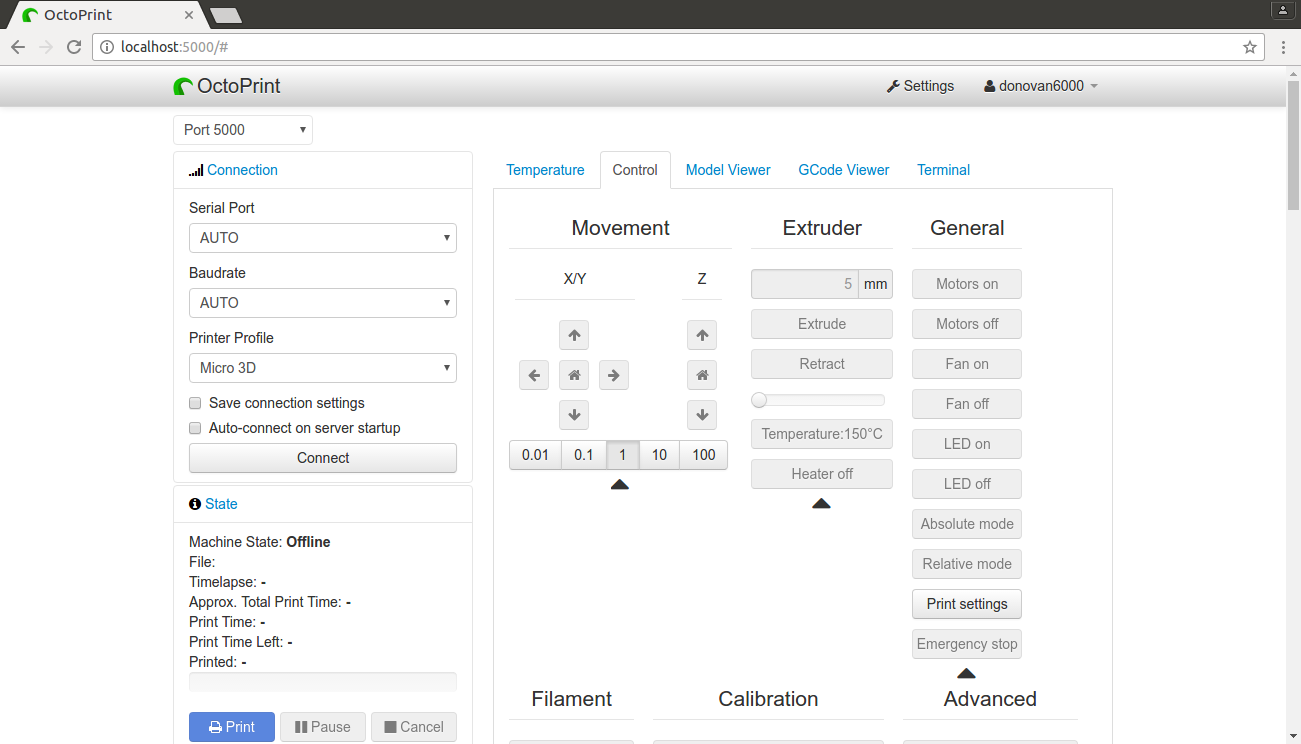
Task: Click Motors on button
Action: point(967,284)
